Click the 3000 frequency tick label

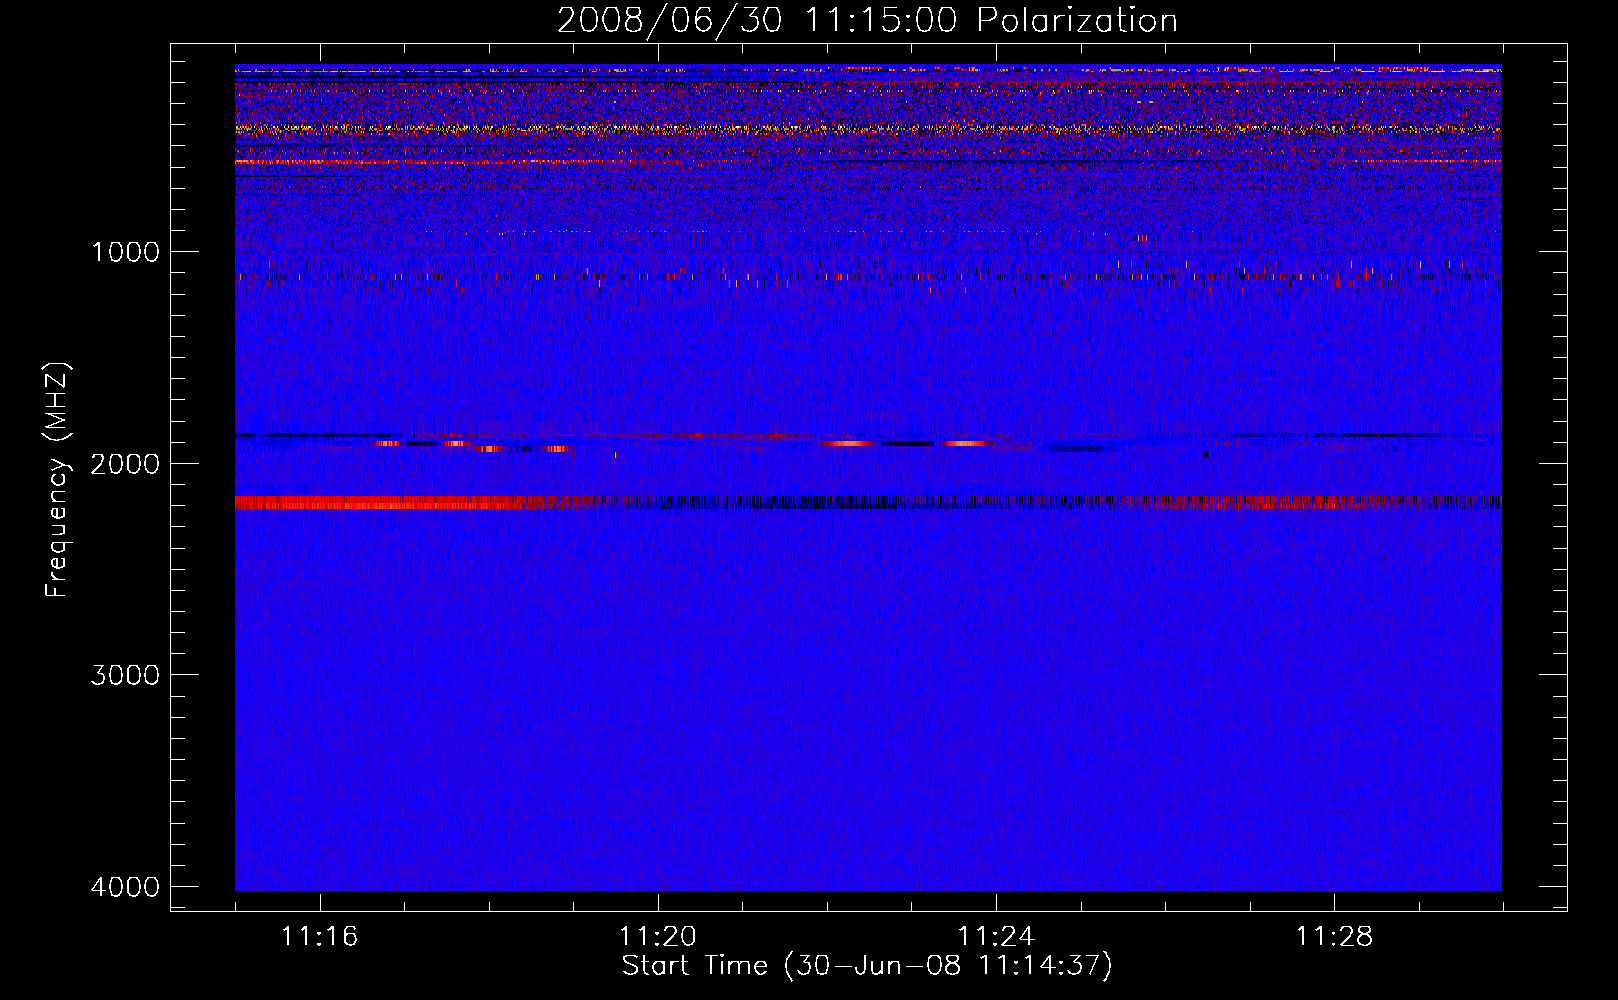click(x=125, y=675)
